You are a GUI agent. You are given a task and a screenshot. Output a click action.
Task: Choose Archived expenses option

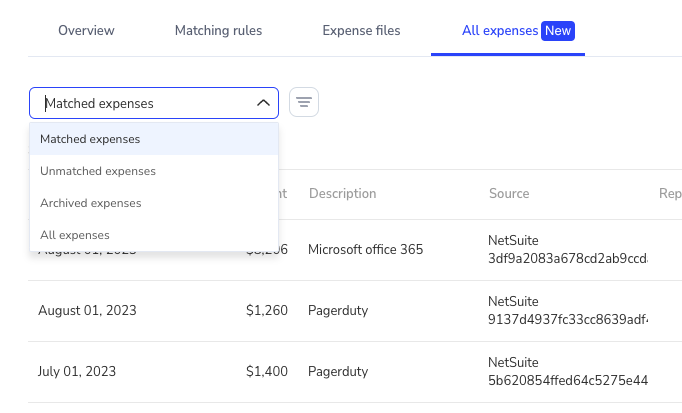(154, 203)
